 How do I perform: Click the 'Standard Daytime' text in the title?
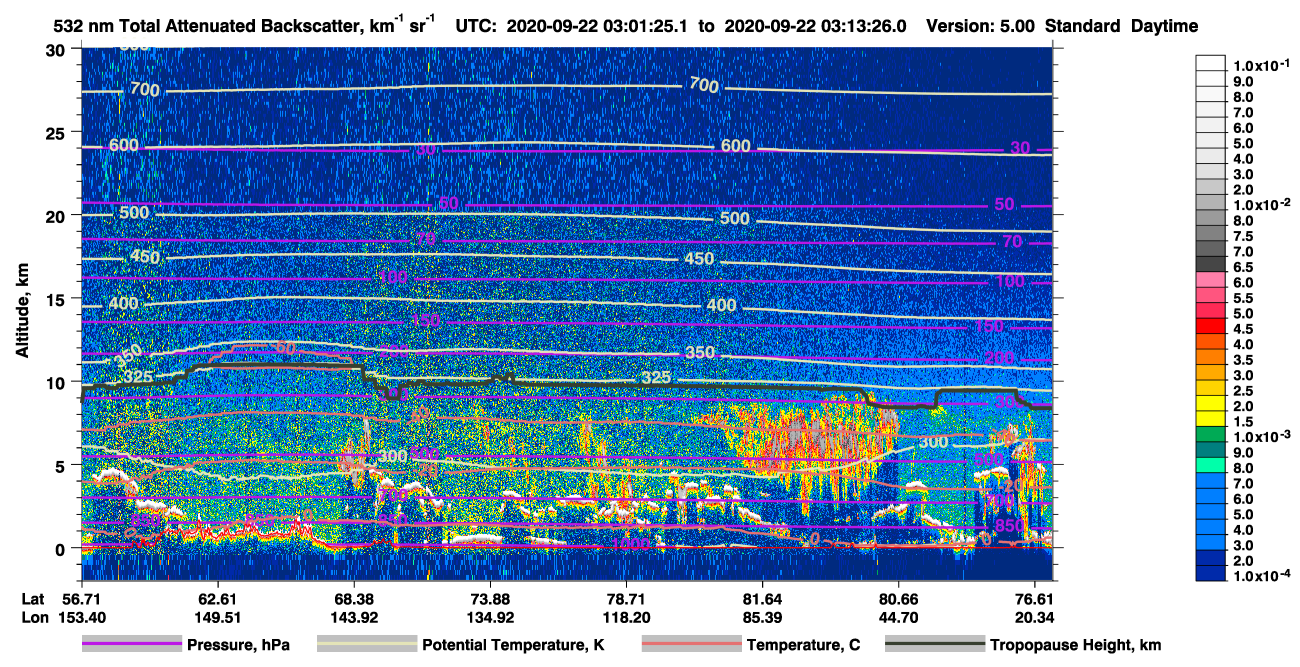click(x=1121, y=26)
